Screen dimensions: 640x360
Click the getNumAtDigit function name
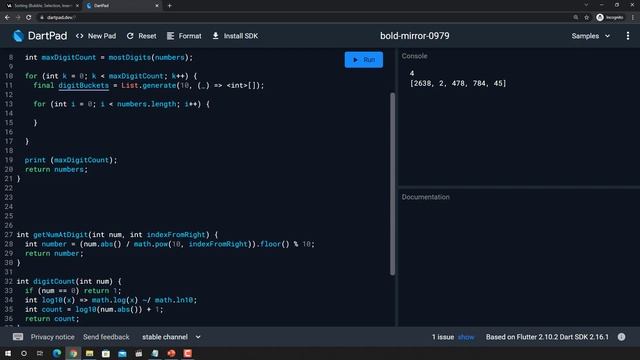click(x=60, y=234)
